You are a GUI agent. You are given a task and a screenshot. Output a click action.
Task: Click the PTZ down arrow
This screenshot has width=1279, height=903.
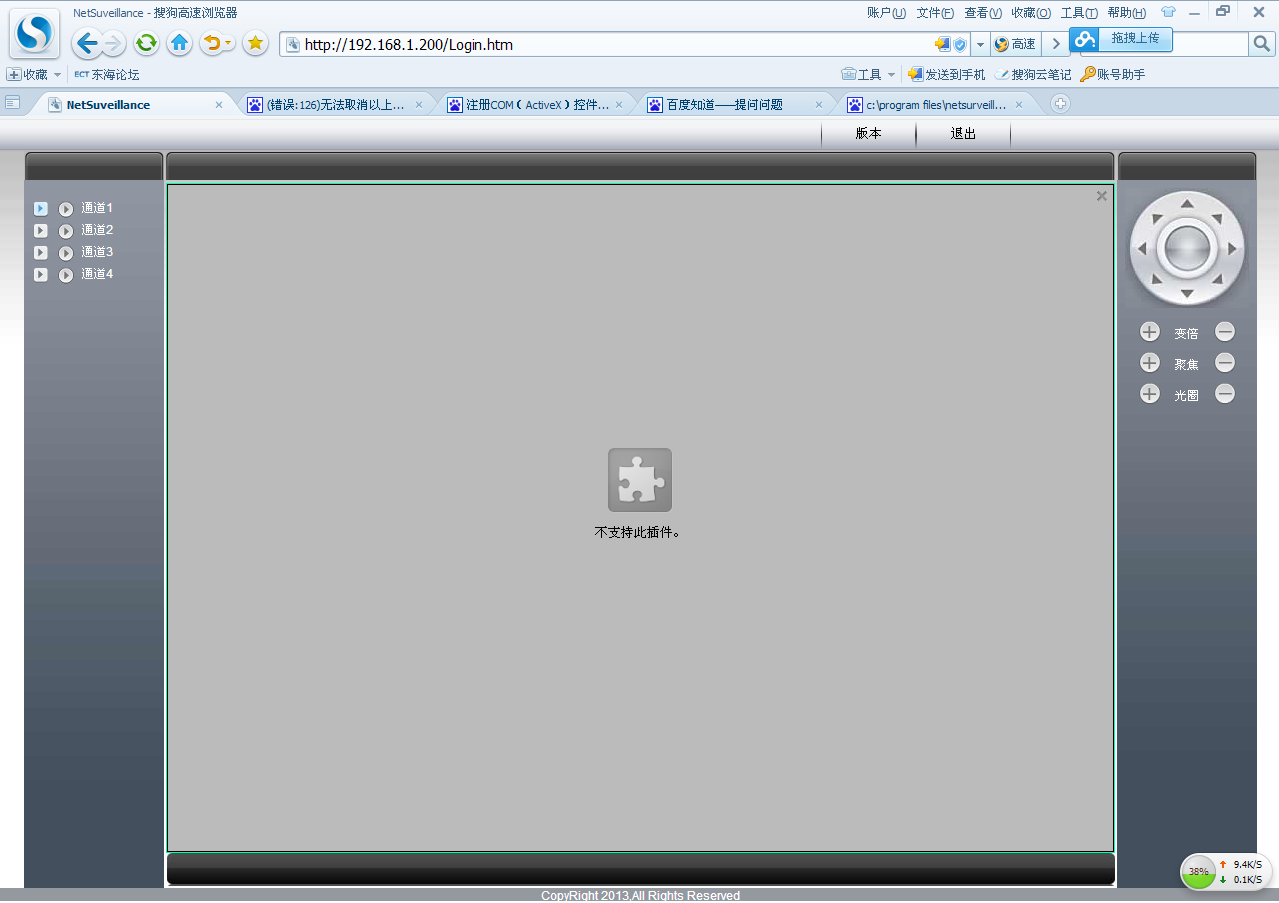1187,294
